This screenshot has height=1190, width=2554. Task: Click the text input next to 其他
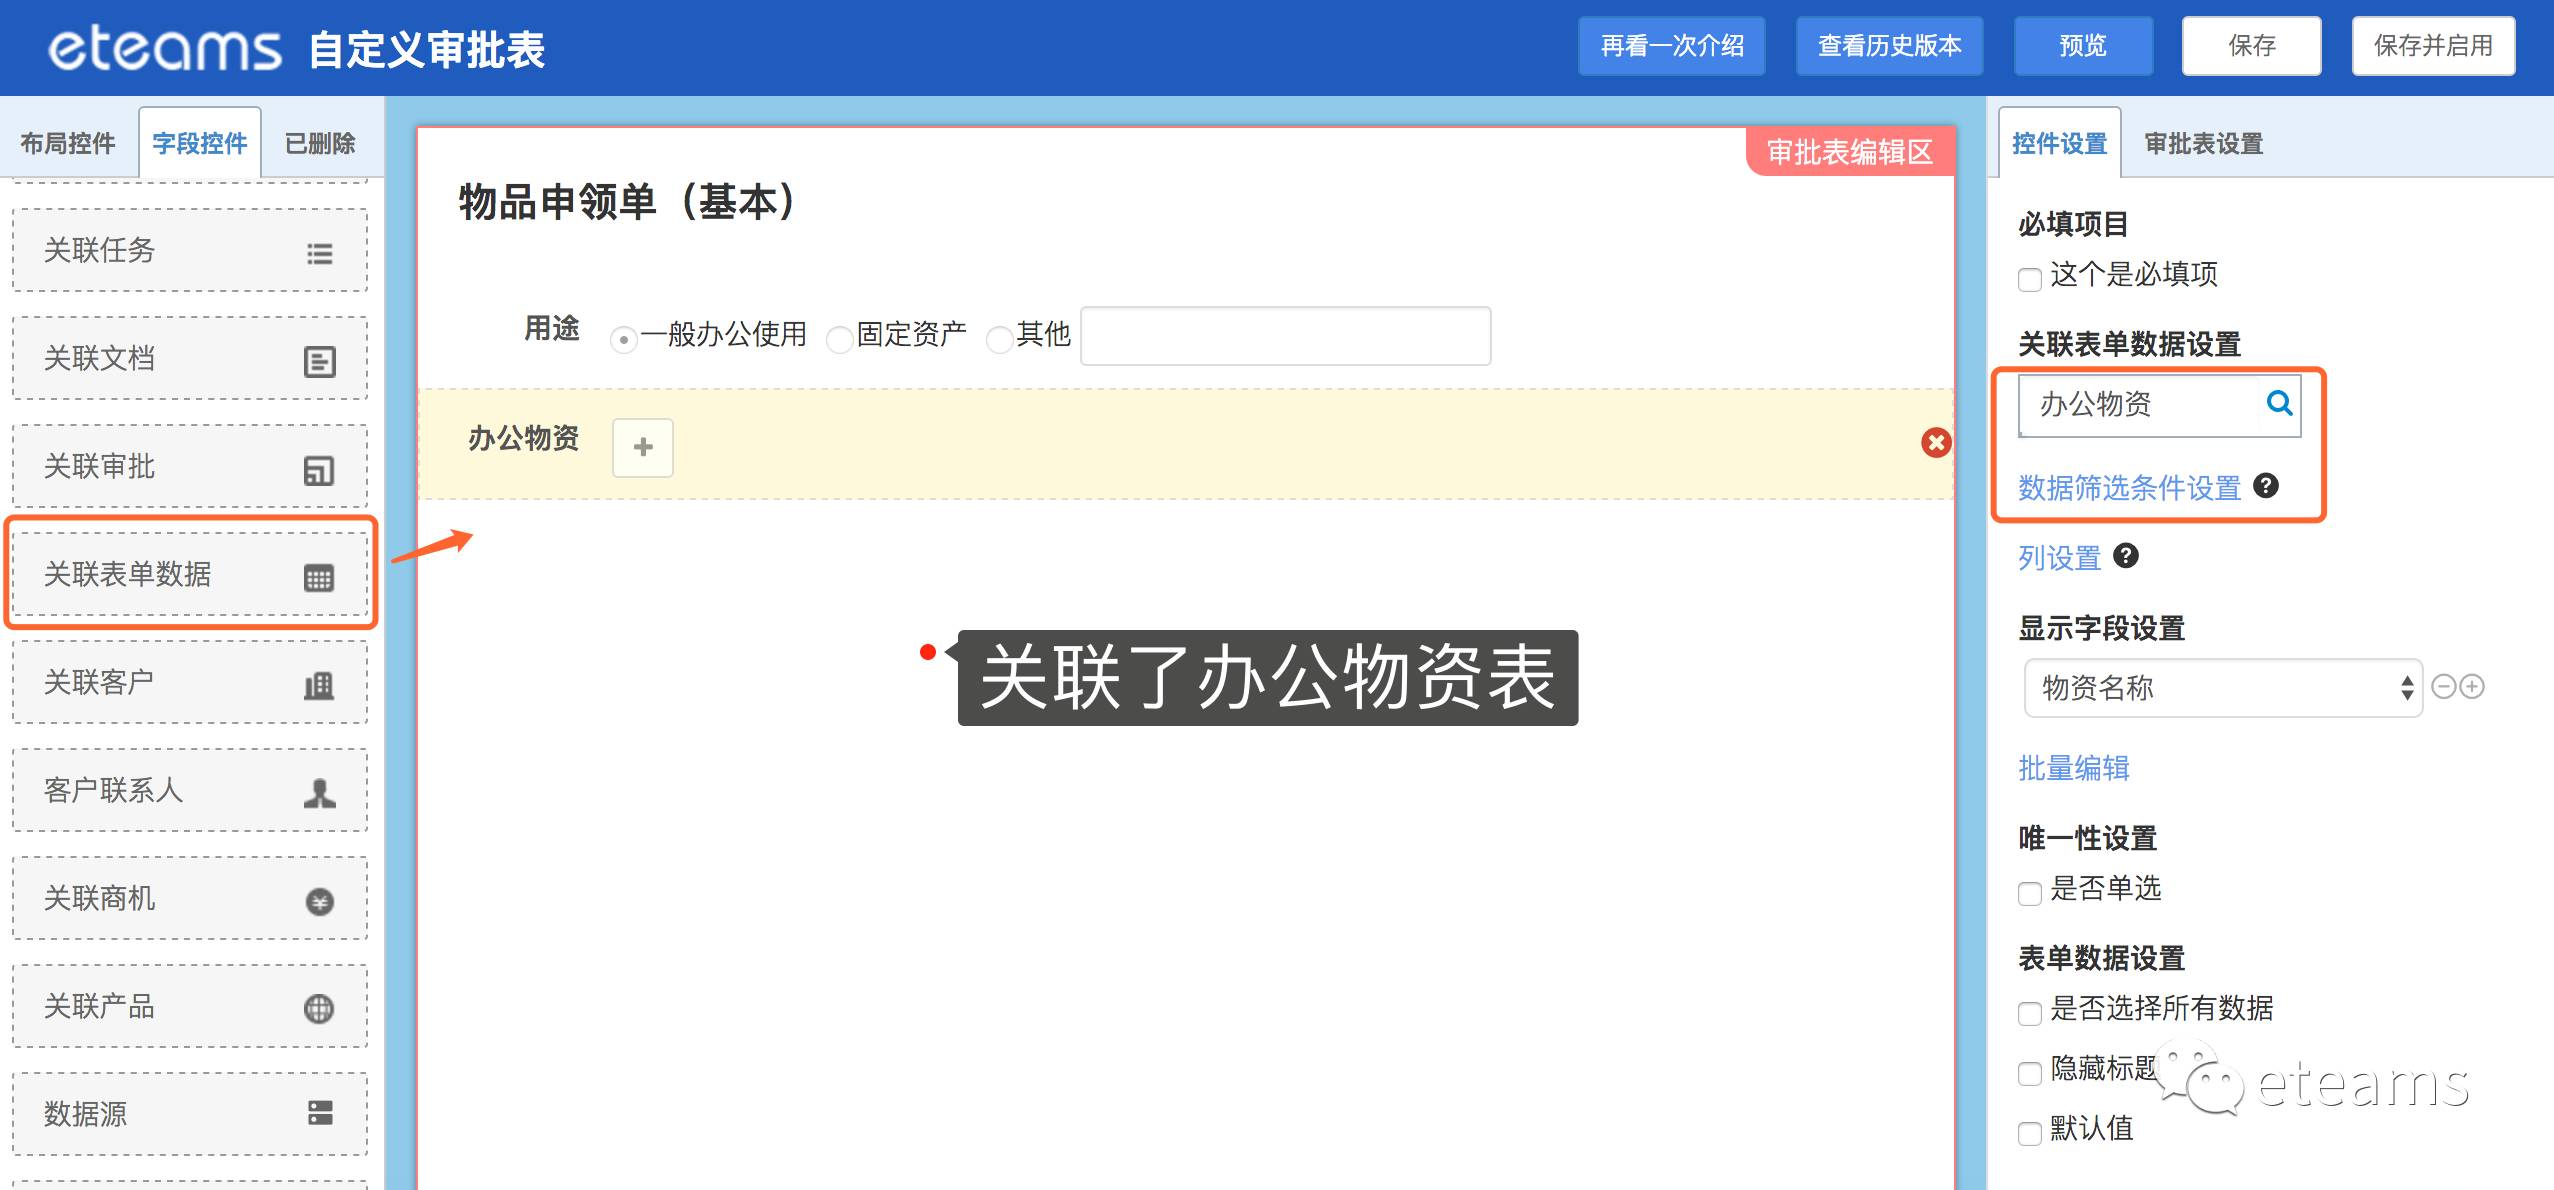(1285, 336)
